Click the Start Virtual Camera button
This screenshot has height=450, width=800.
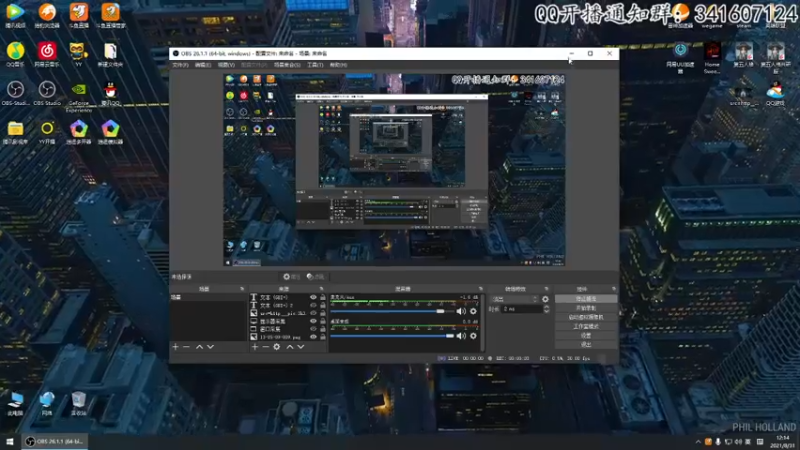586,317
